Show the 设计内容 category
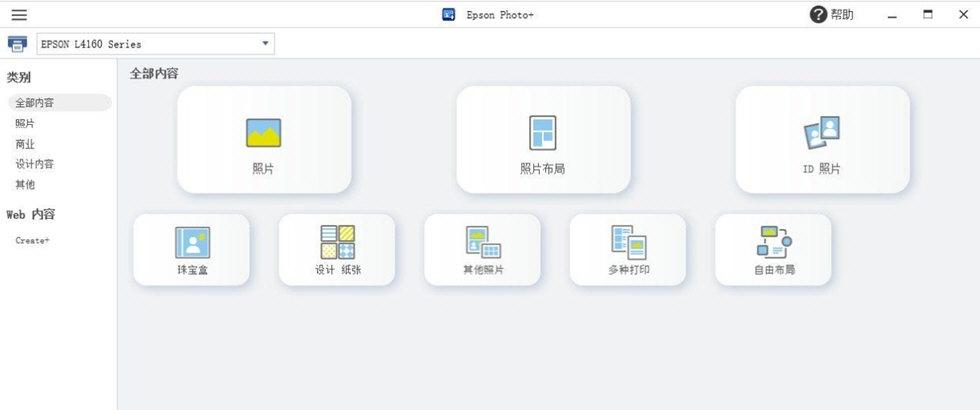 tap(35, 164)
